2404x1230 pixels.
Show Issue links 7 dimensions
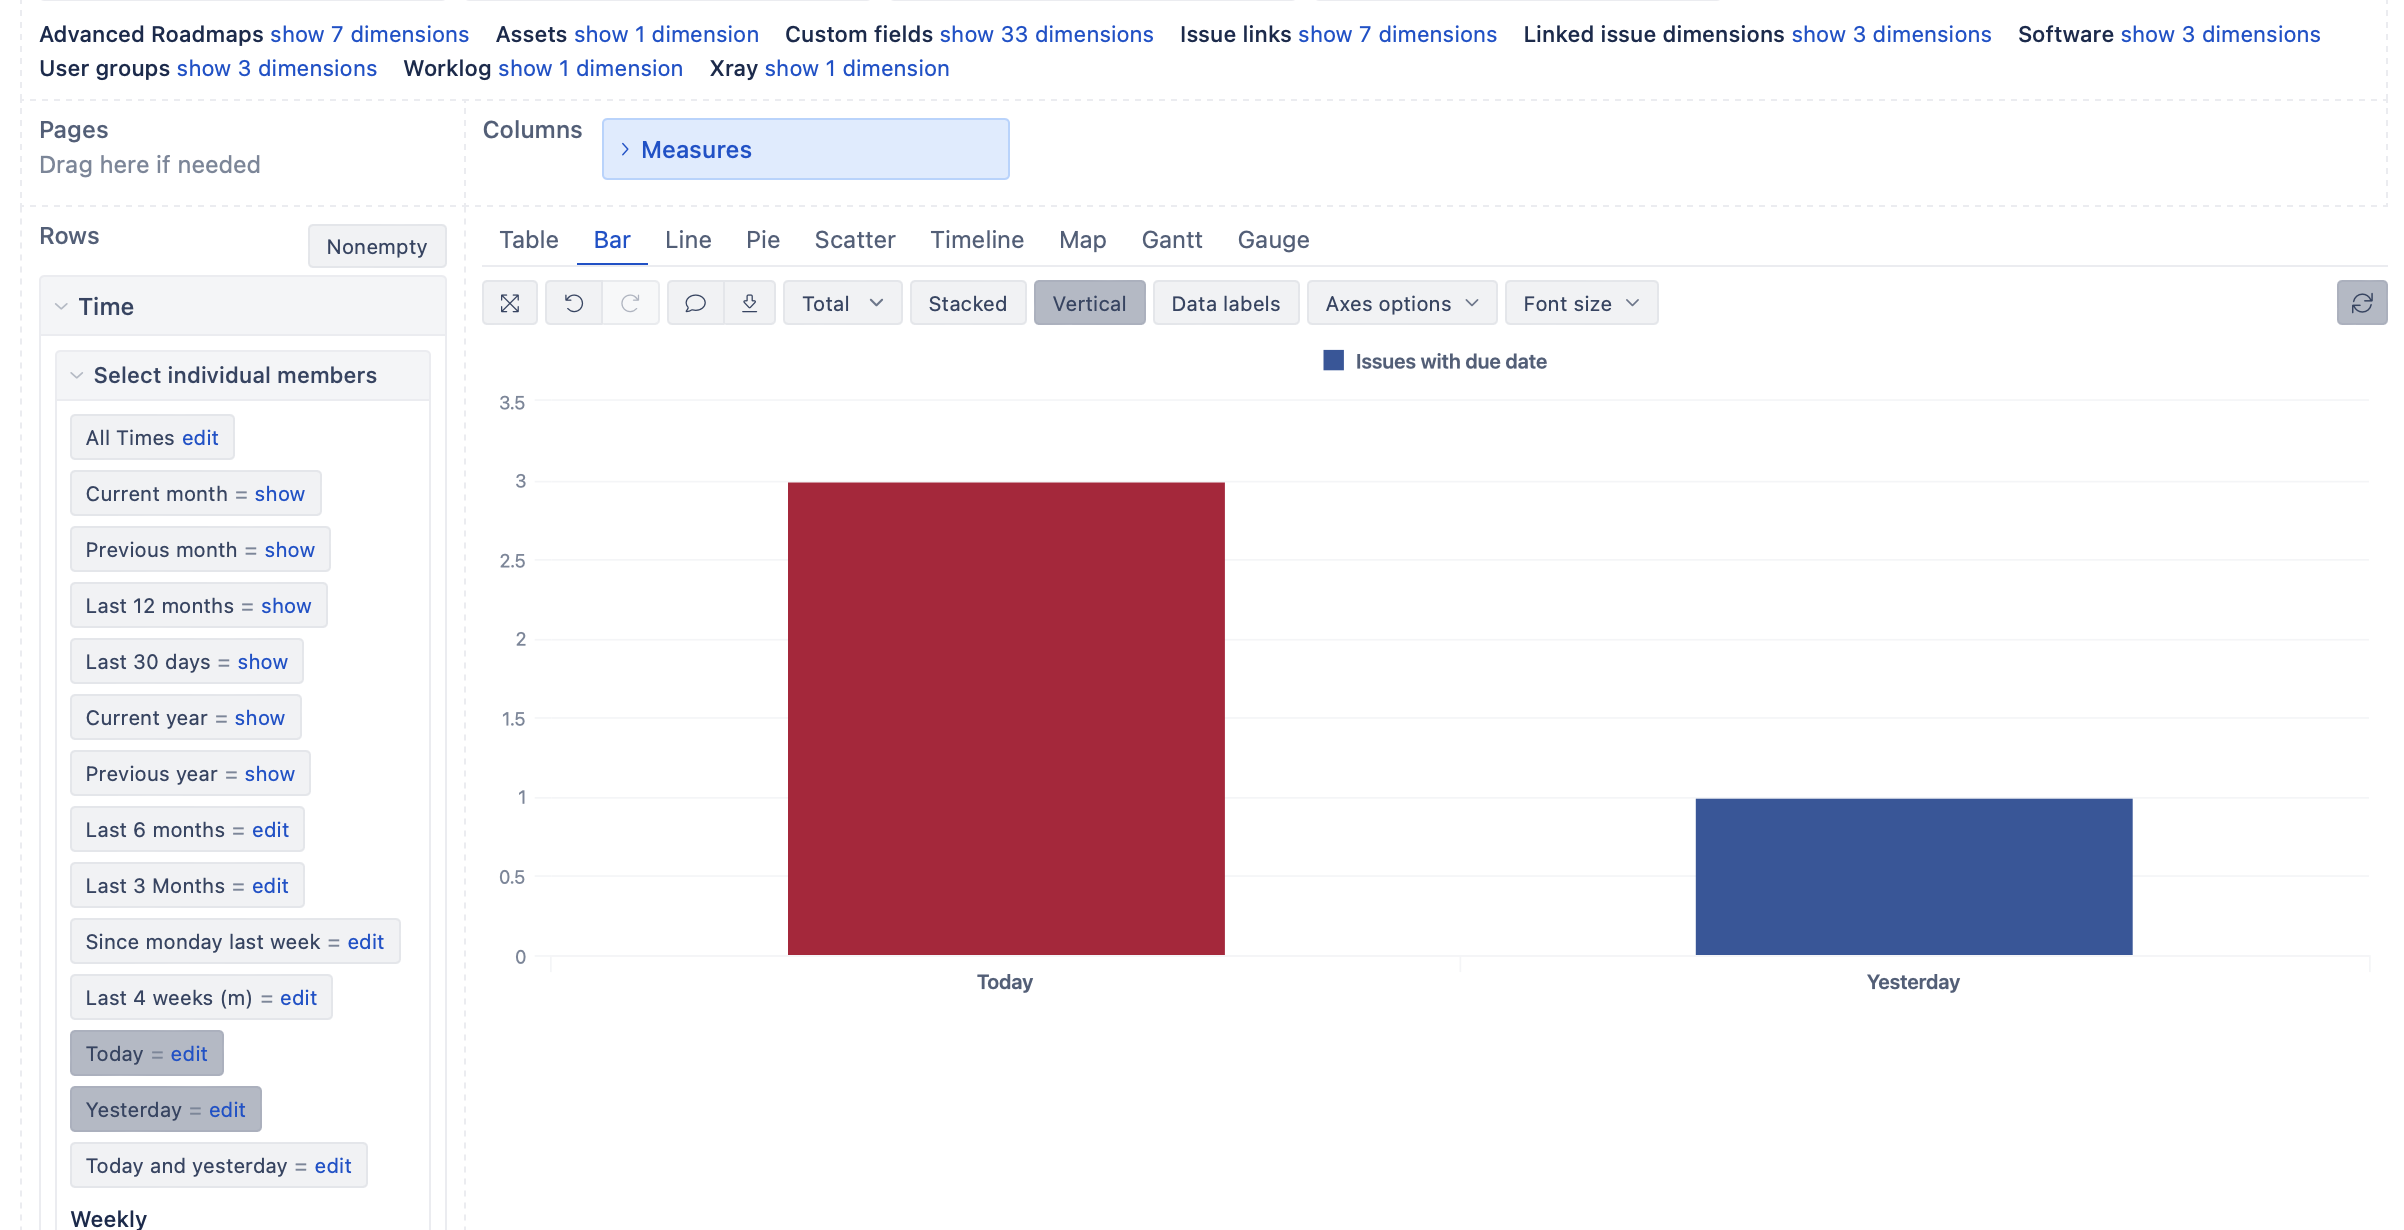[1397, 34]
